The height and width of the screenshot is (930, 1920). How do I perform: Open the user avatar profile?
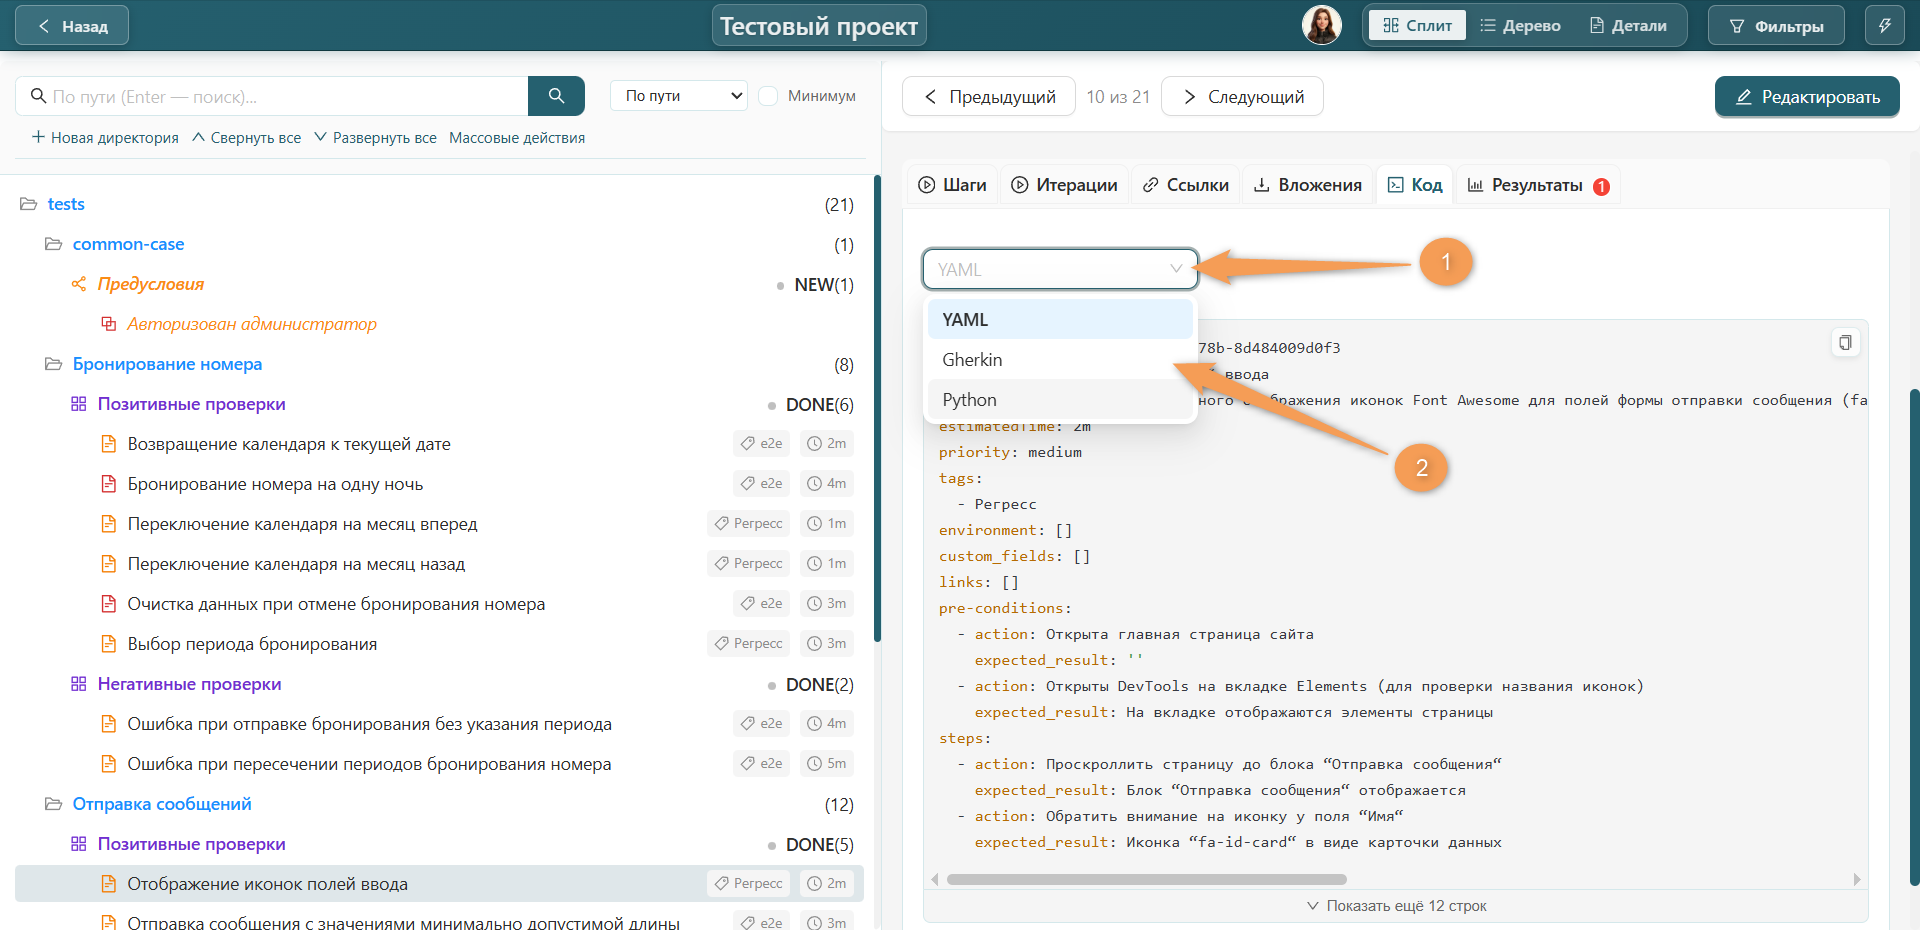pyautogui.click(x=1321, y=25)
